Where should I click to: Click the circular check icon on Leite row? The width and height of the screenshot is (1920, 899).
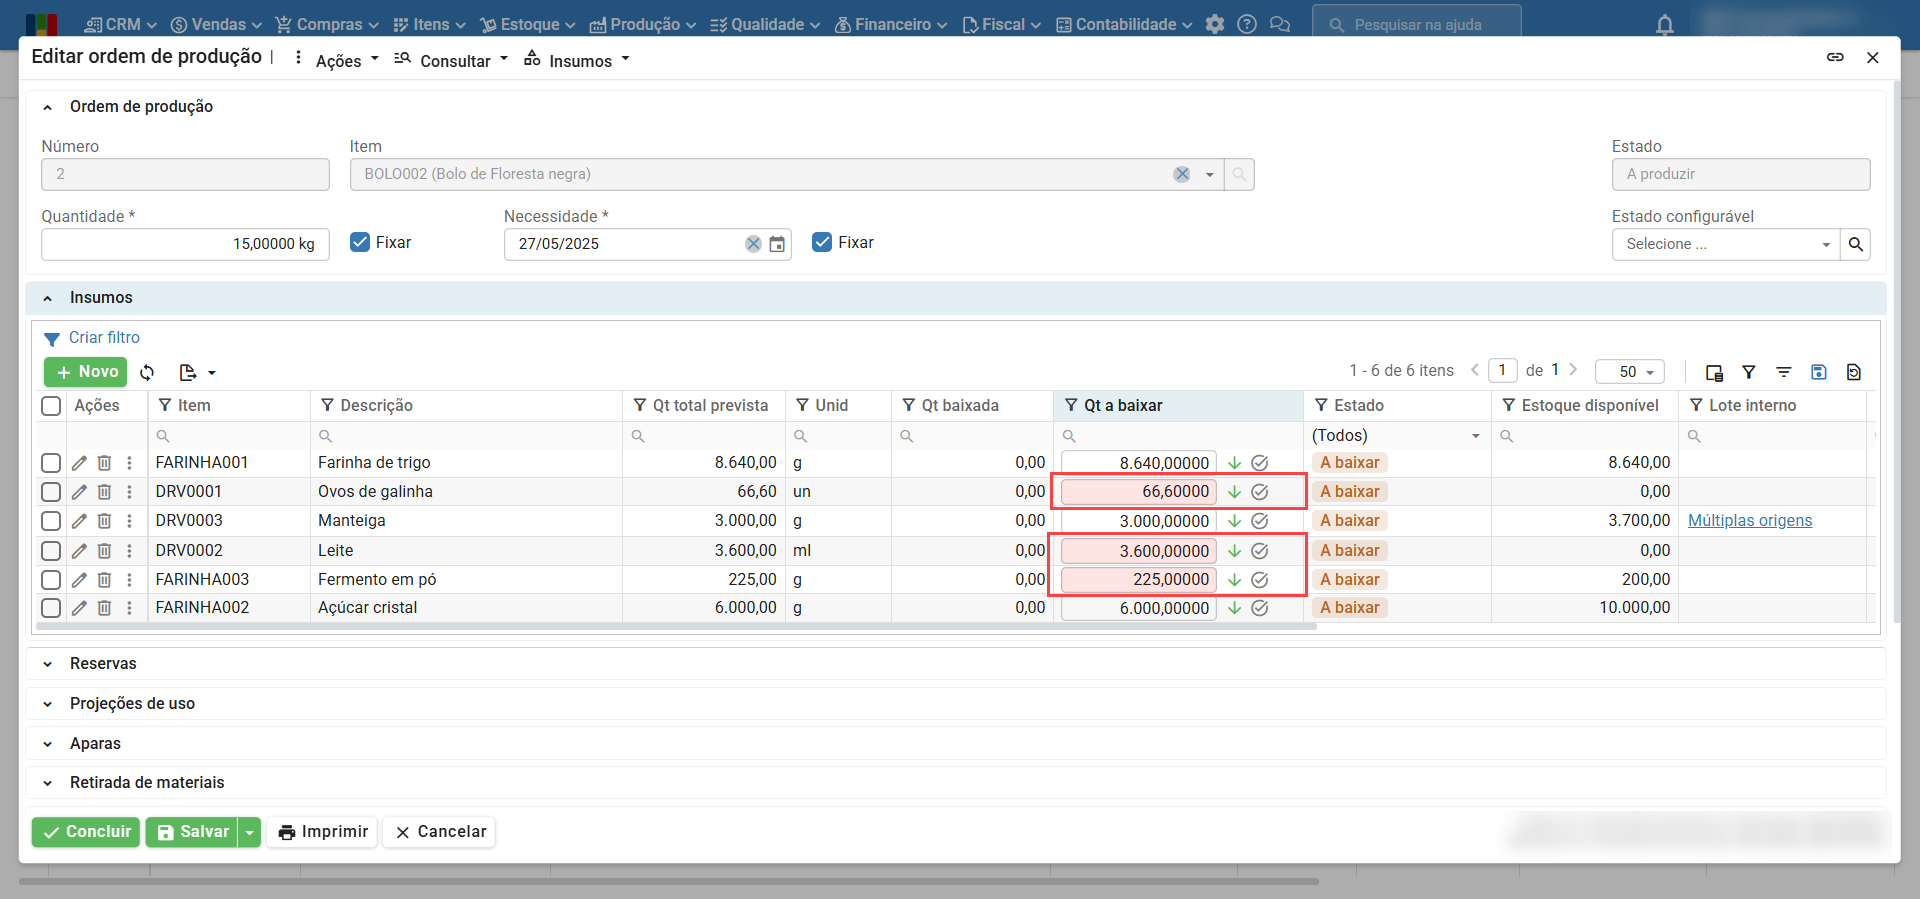click(1260, 551)
